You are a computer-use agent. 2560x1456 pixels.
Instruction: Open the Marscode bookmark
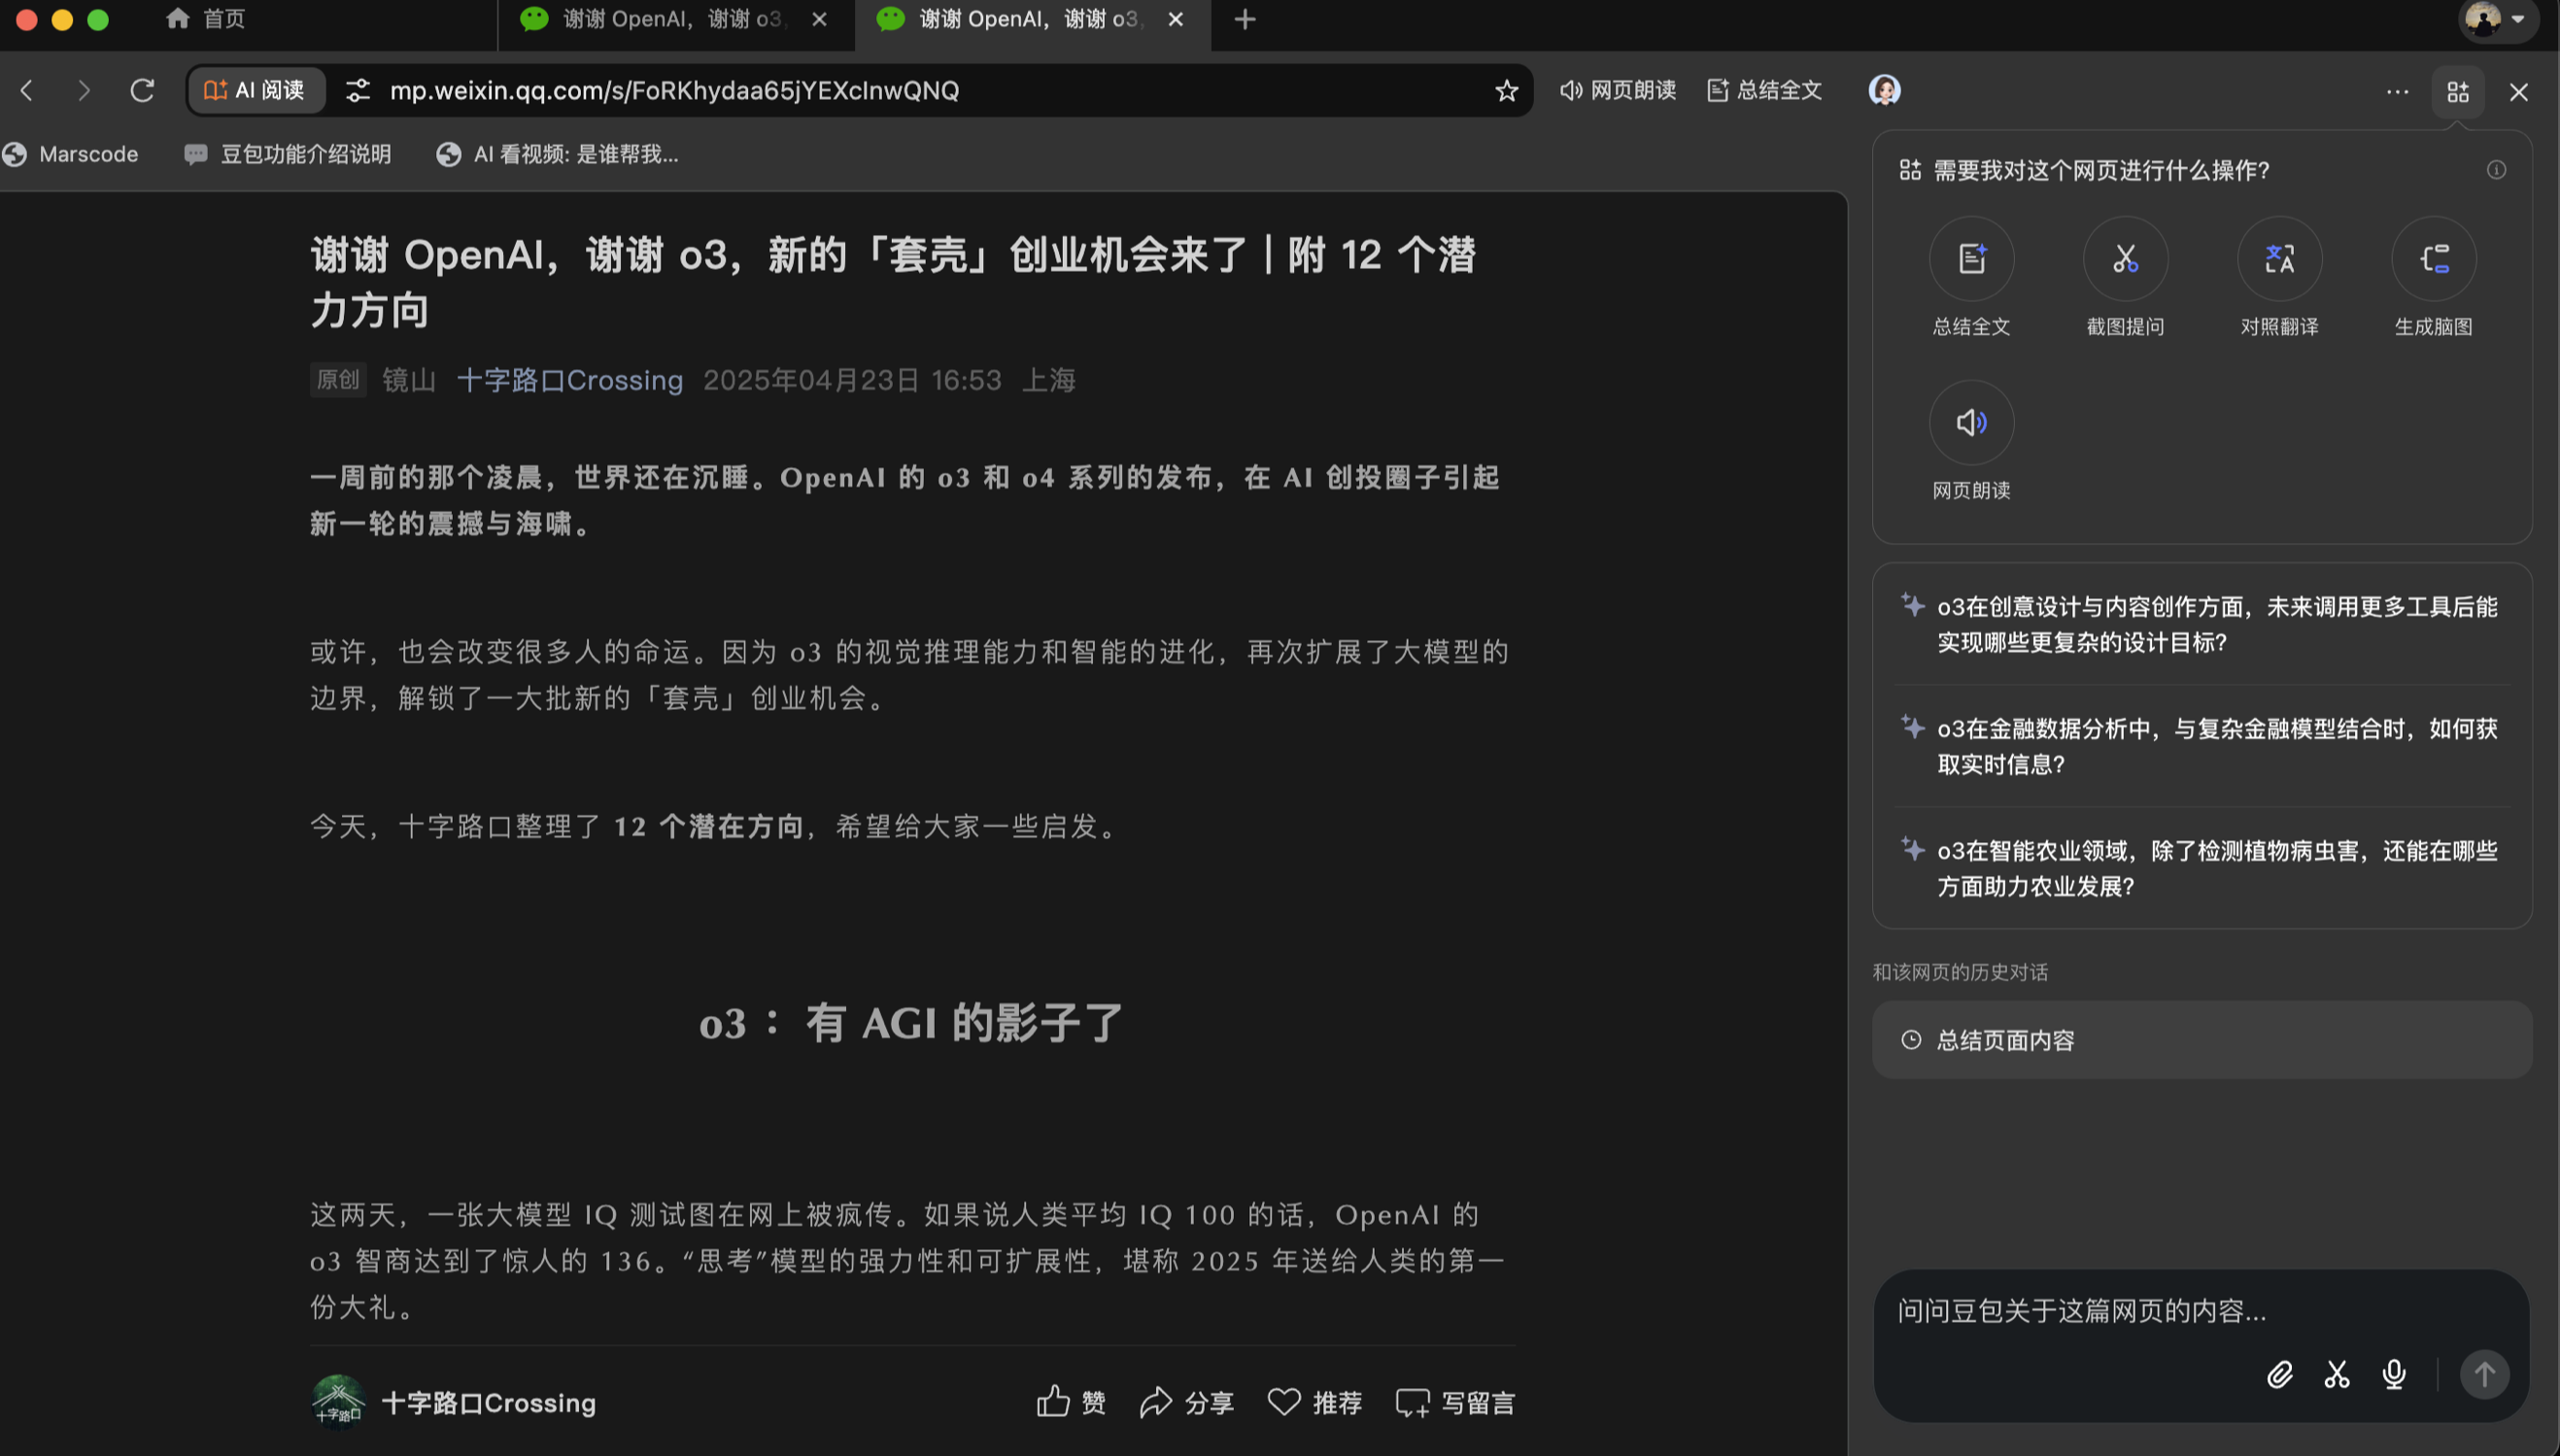click(x=70, y=154)
